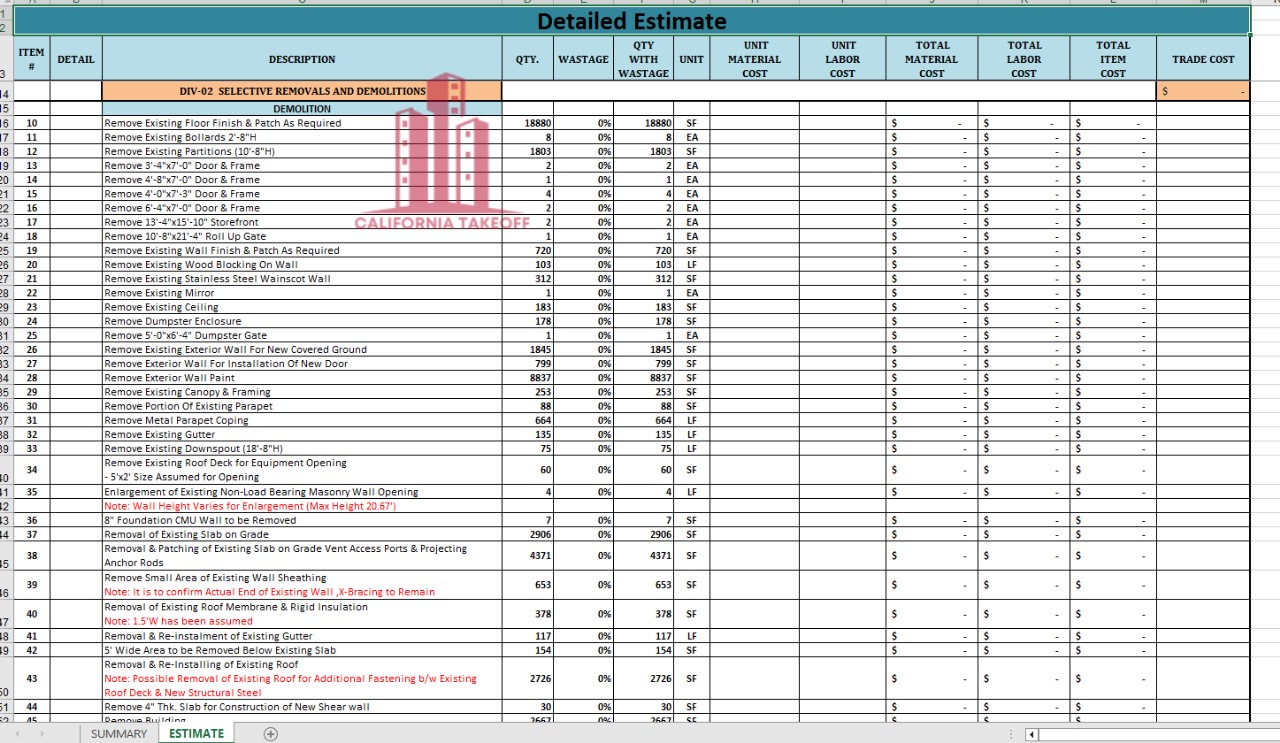Select the UNIT MATERIAL COST header cell
Screen dimensions: 1280x743
(x=755, y=58)
